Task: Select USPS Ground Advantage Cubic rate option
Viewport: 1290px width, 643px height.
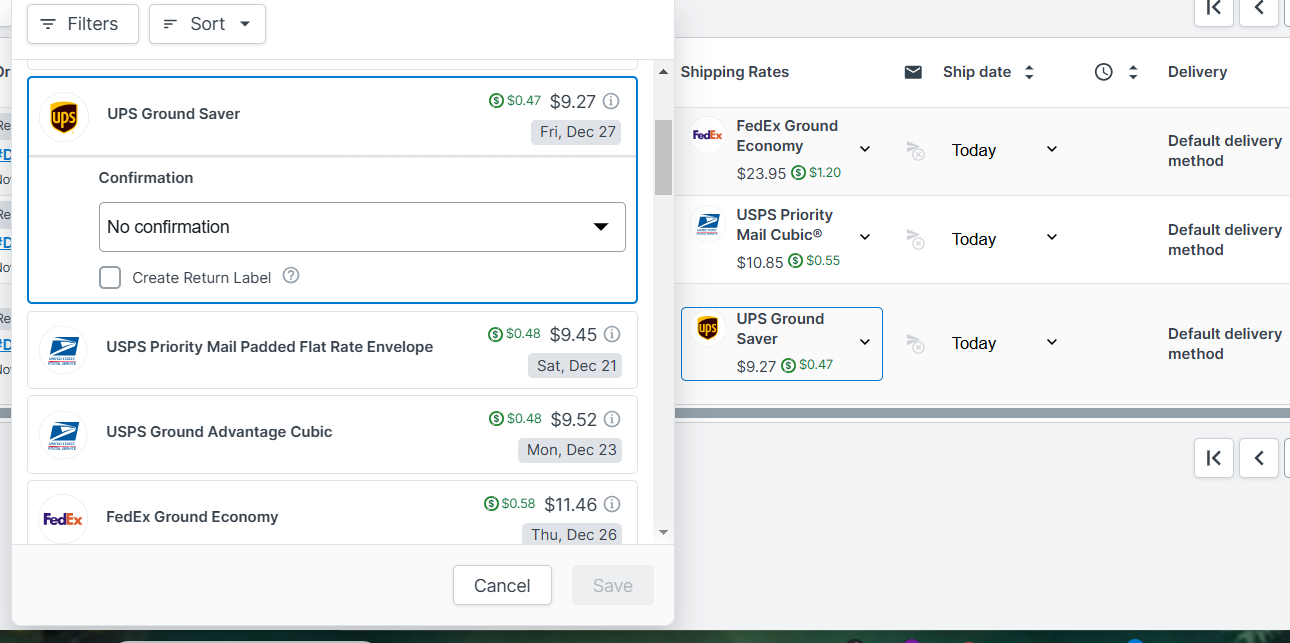Action: tap(332, 434)
